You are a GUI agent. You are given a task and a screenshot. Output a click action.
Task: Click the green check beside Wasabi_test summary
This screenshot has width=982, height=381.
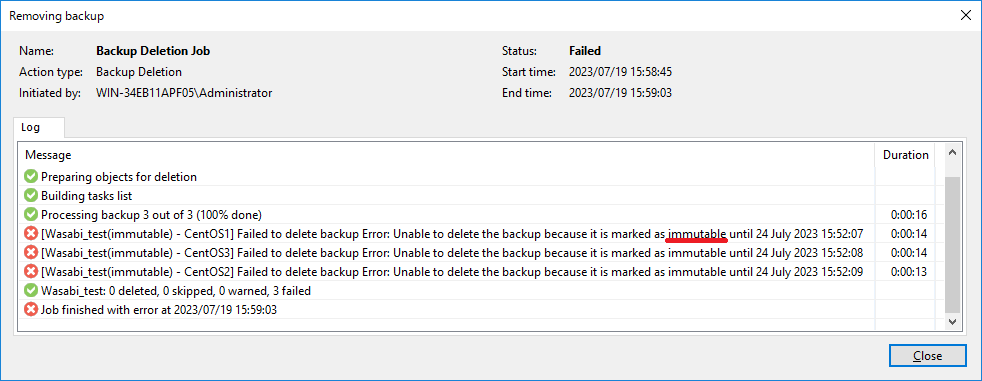[31, 291]
